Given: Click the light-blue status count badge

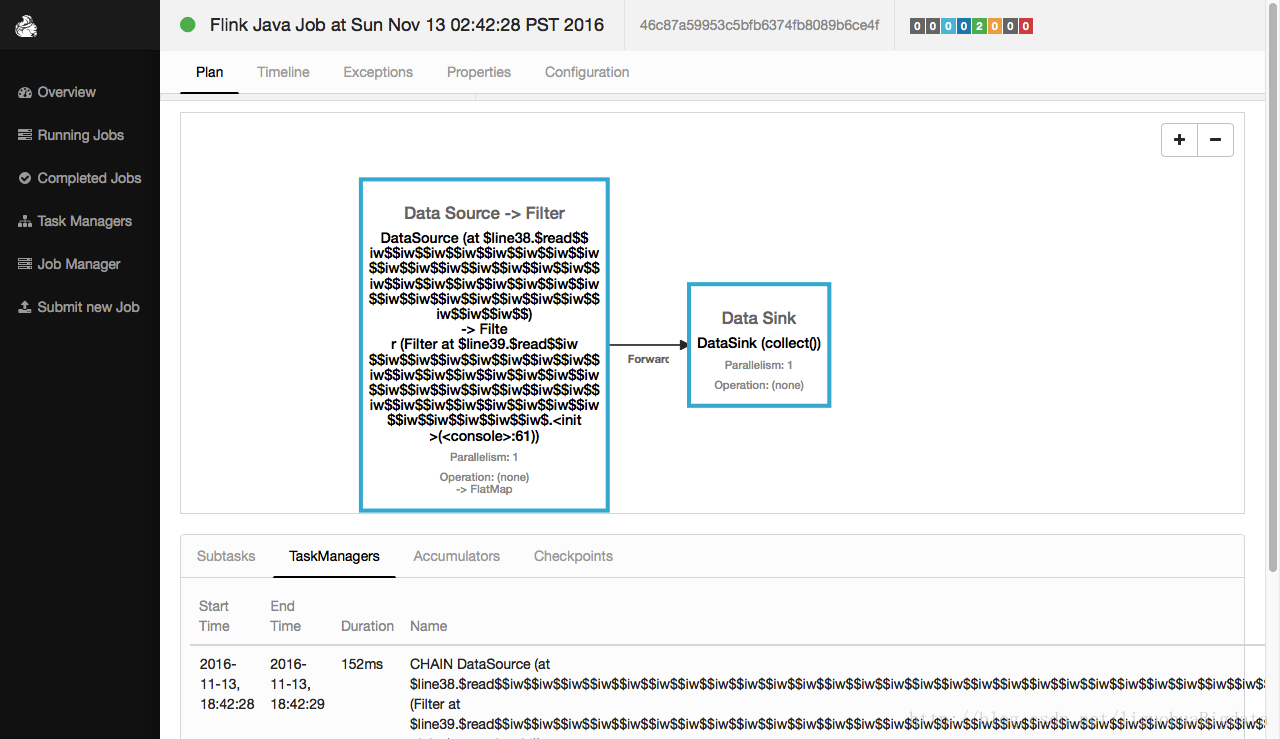Looking at the screenshot, I should coord(948,26).
